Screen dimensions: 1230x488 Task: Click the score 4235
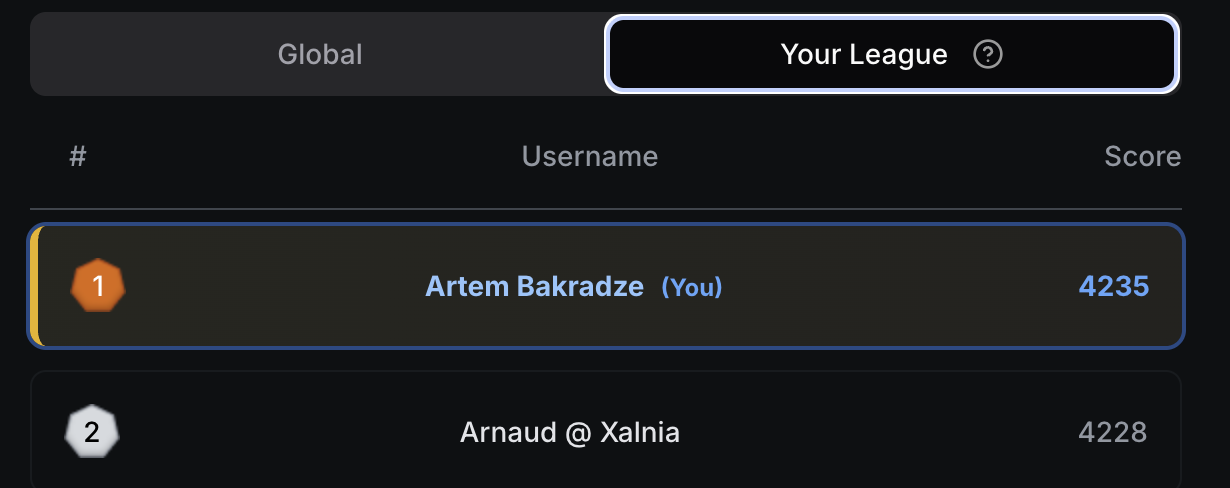tap(1114, 287)
